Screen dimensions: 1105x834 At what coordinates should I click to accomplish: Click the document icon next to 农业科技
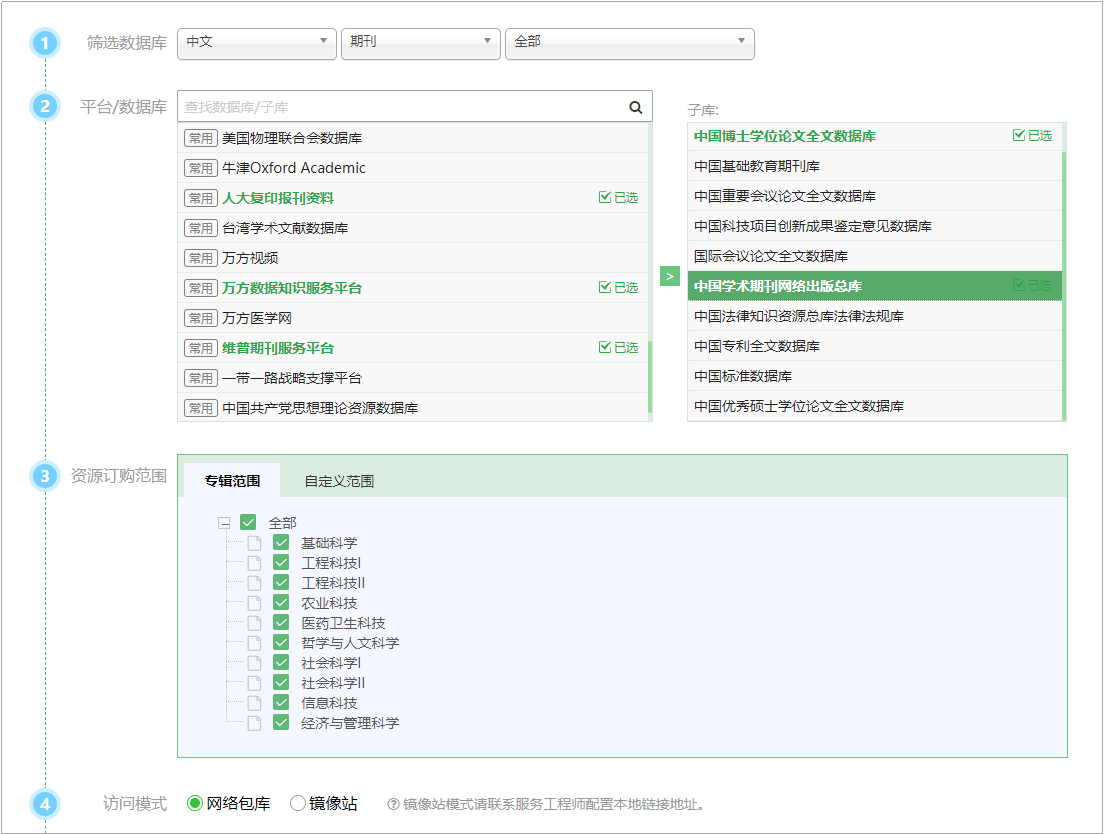(x=254, y=603)
